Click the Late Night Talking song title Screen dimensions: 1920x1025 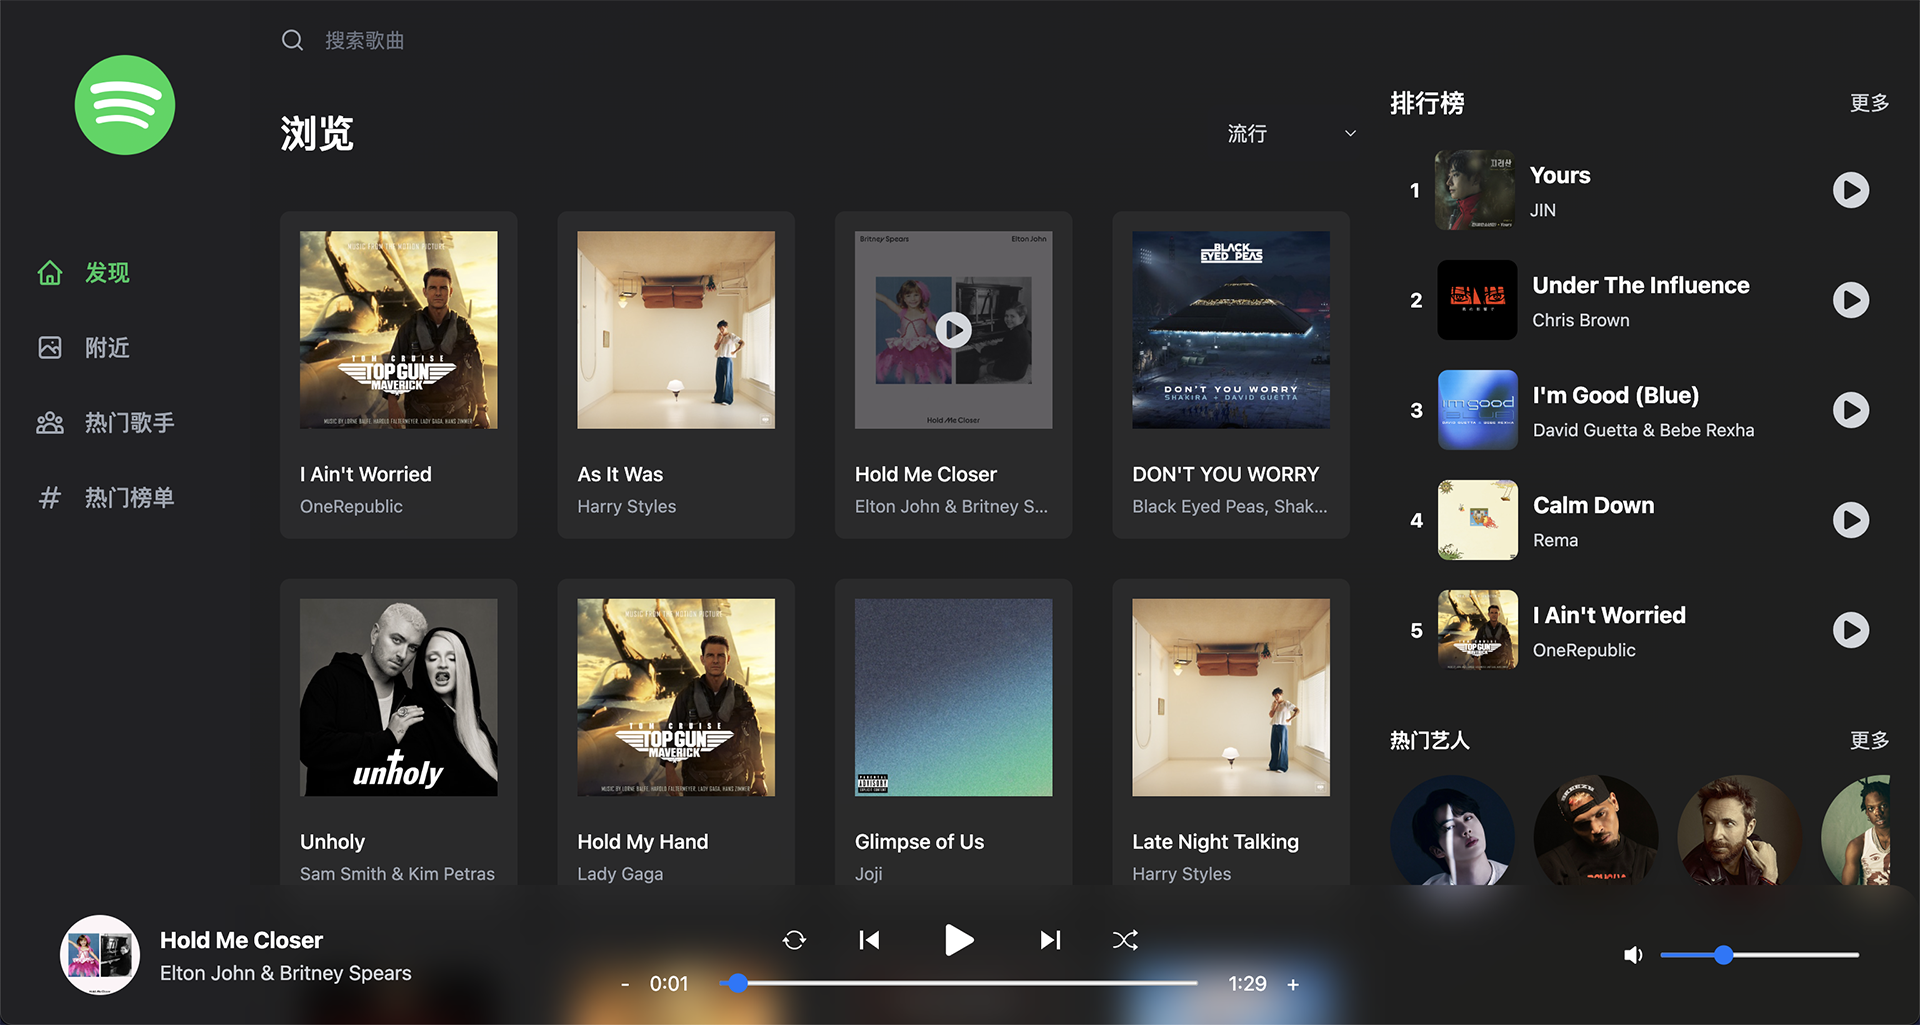[1215, 842]
